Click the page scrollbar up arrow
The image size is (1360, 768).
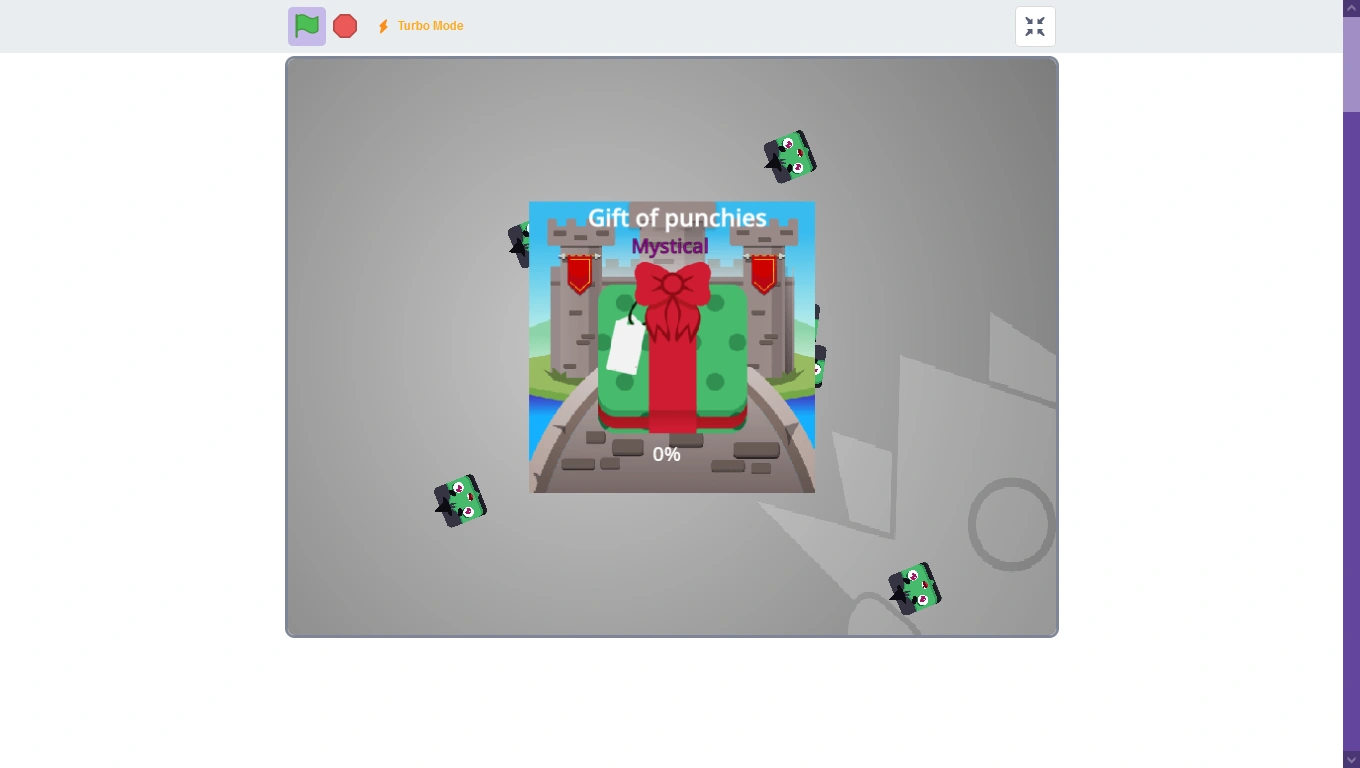tap(1351, 8)
